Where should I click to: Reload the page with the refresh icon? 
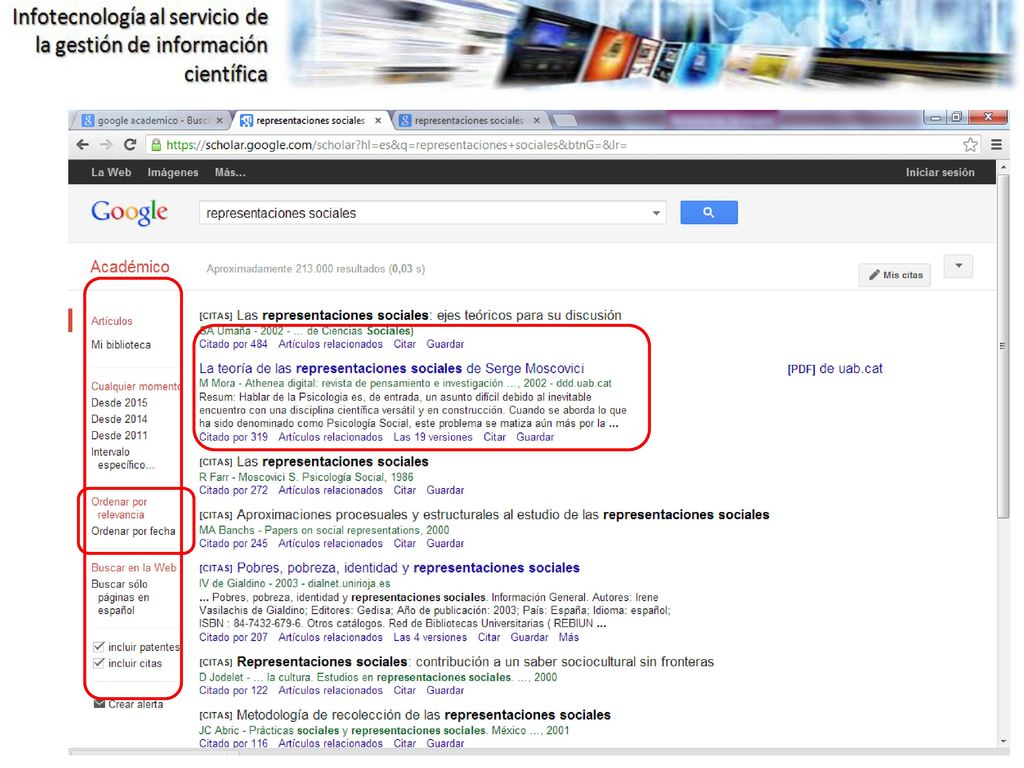pos(130,145)
